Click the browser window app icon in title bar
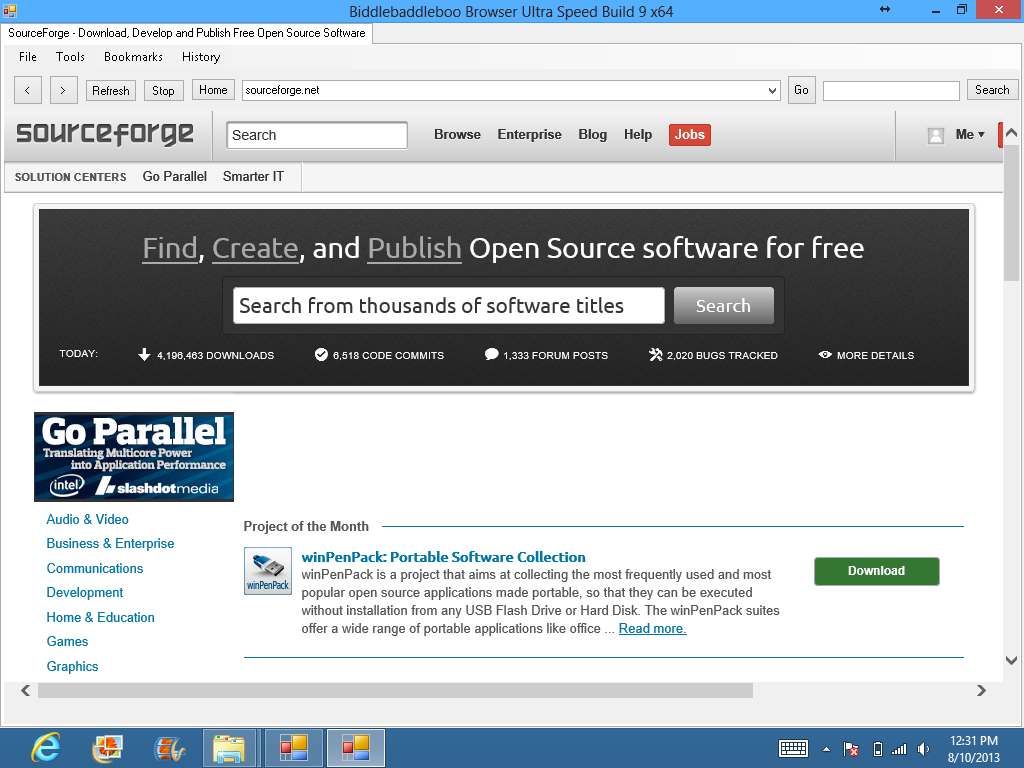Image resolution: width=1024 pixels, height=768 pixels. (9, 10)
